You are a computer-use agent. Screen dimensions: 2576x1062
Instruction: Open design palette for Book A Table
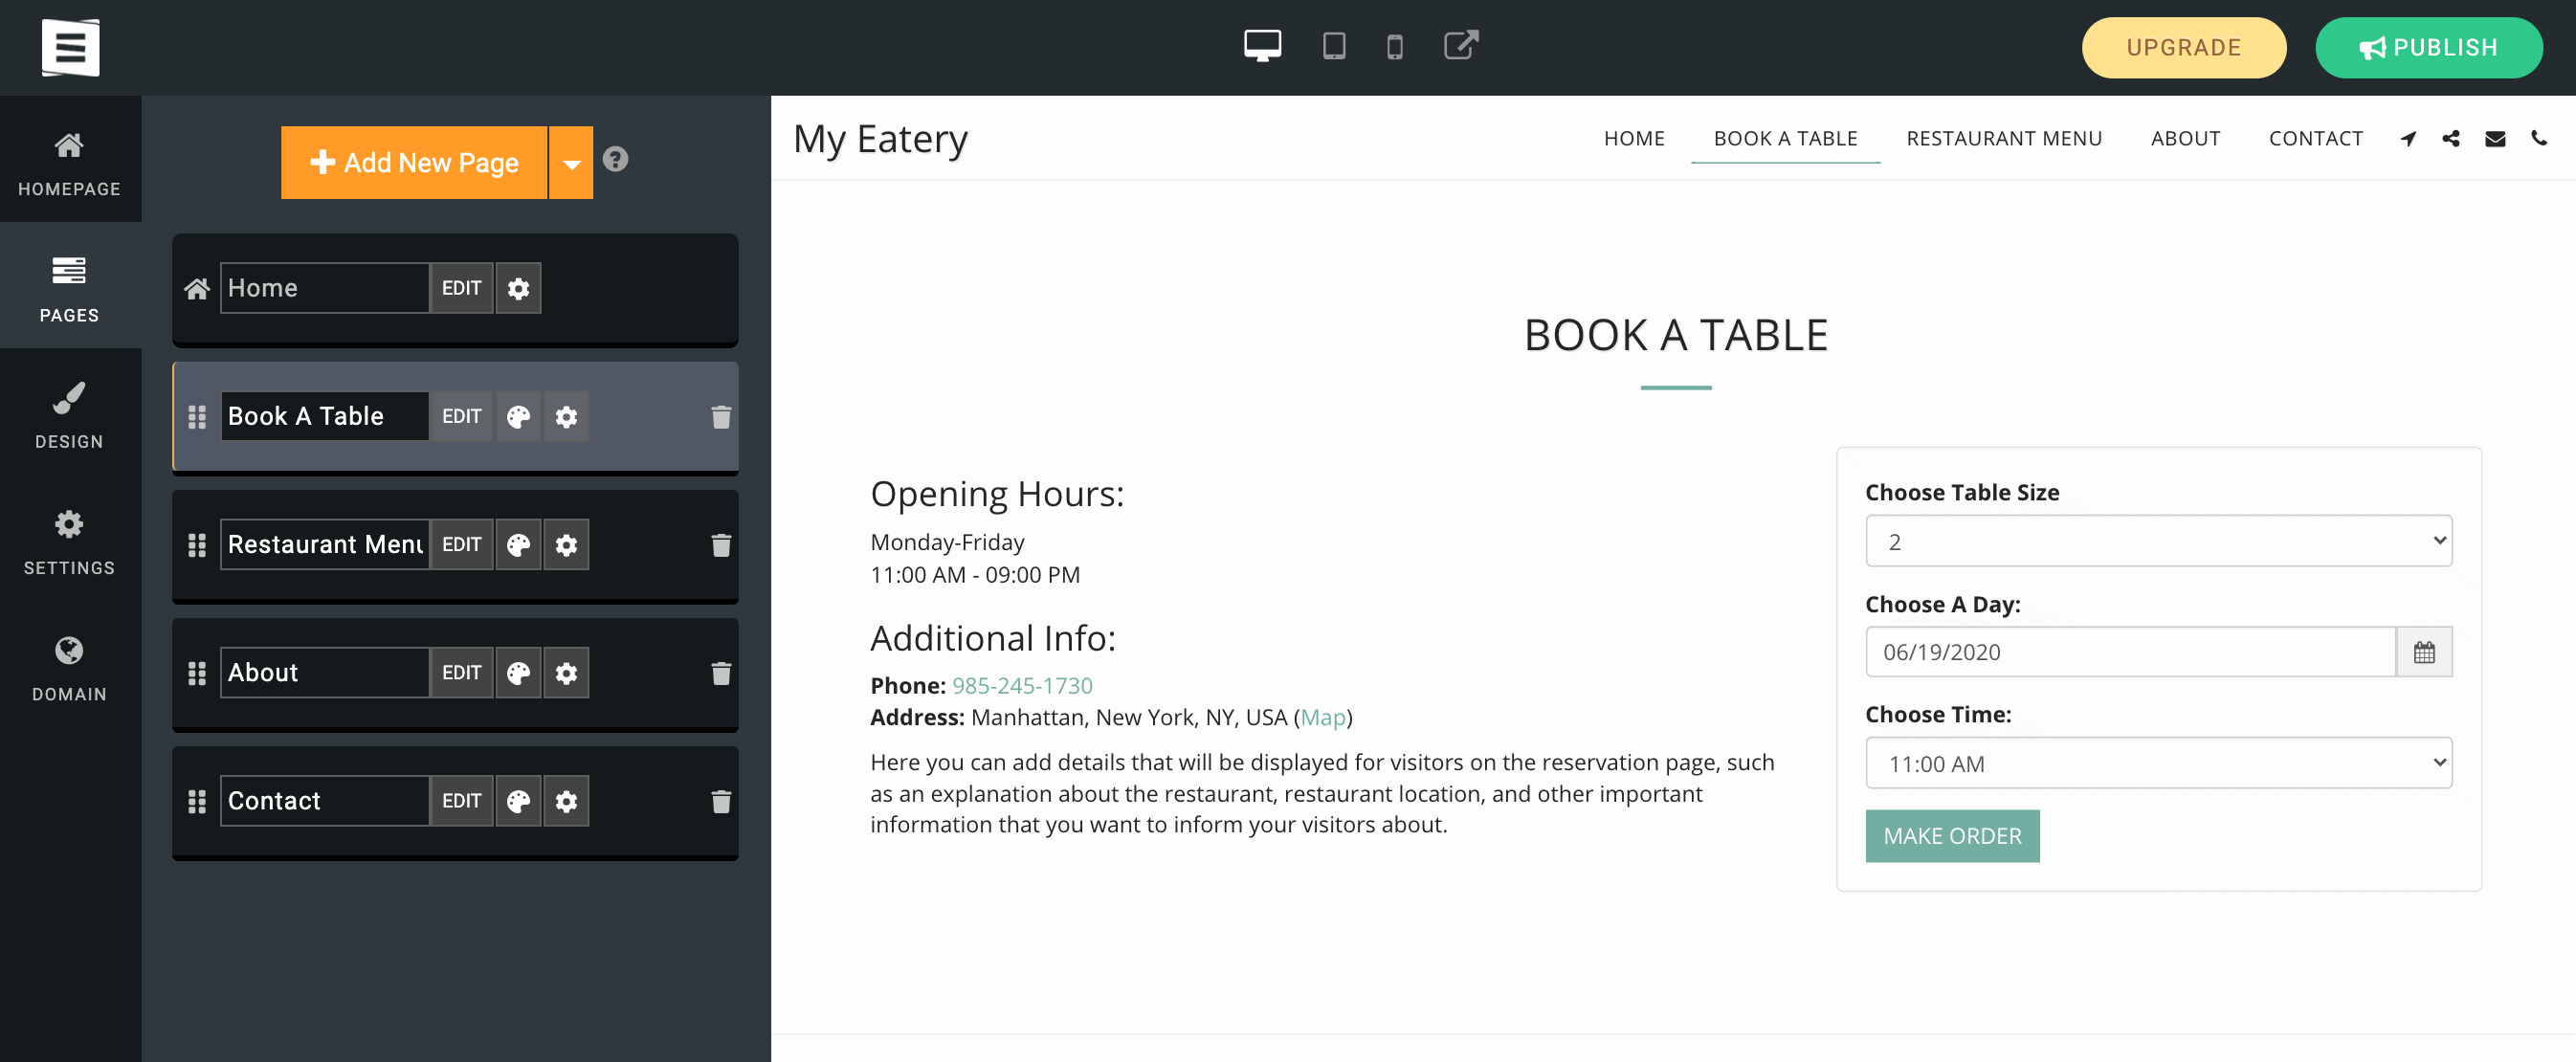518,416
